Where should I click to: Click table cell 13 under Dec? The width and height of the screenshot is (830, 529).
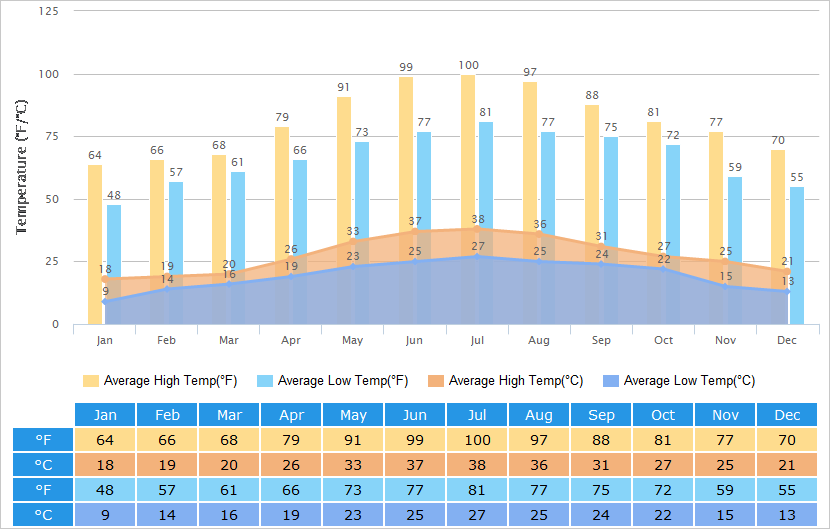pyautogui.click(x=787, y=514)
